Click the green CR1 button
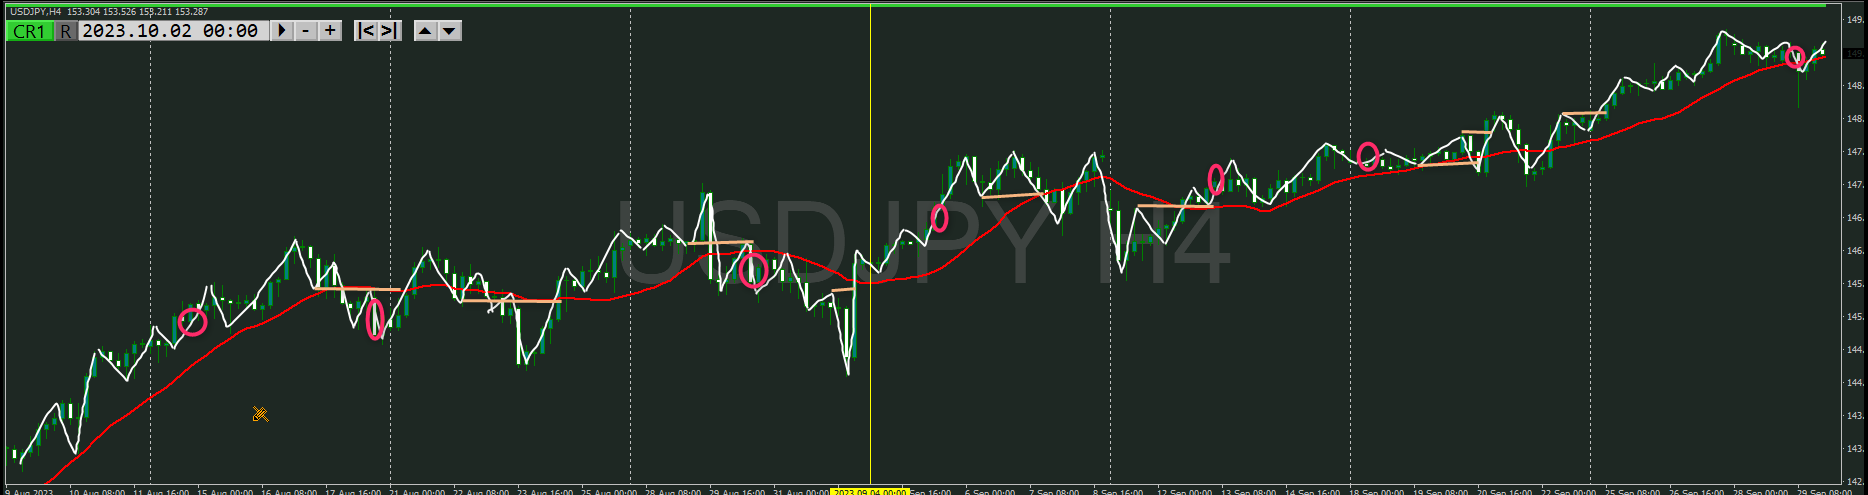The width and height of the screenshot is (1868, 495). coord(29,31)
